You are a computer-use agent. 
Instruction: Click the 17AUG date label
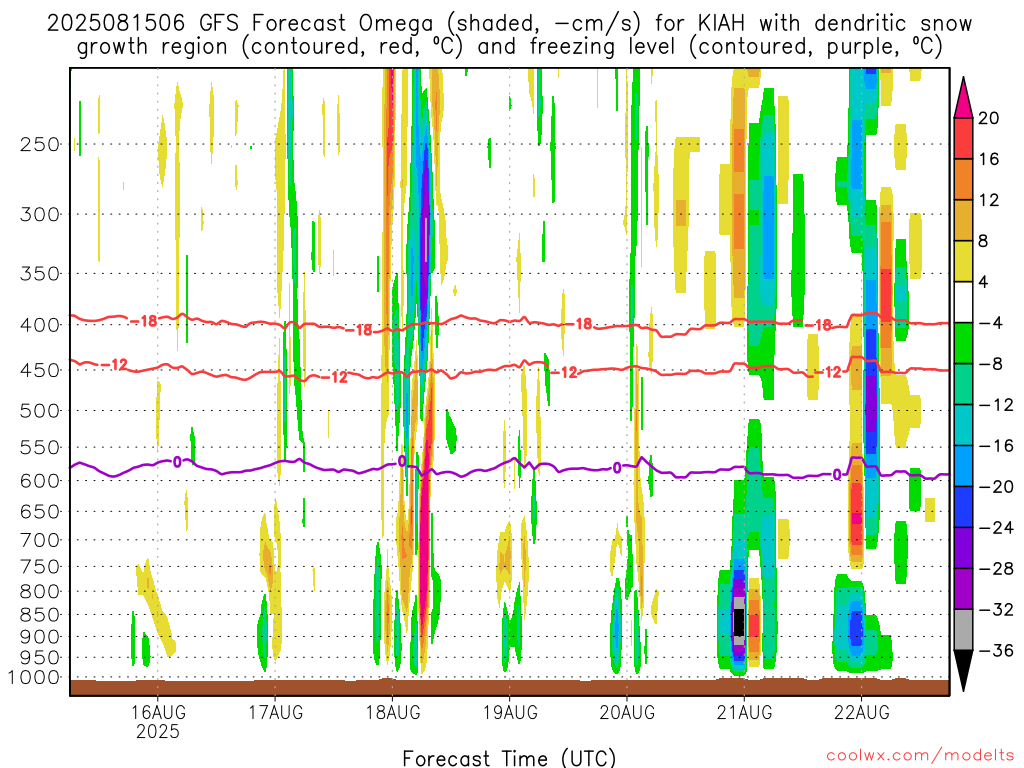[x=276, y=712]
